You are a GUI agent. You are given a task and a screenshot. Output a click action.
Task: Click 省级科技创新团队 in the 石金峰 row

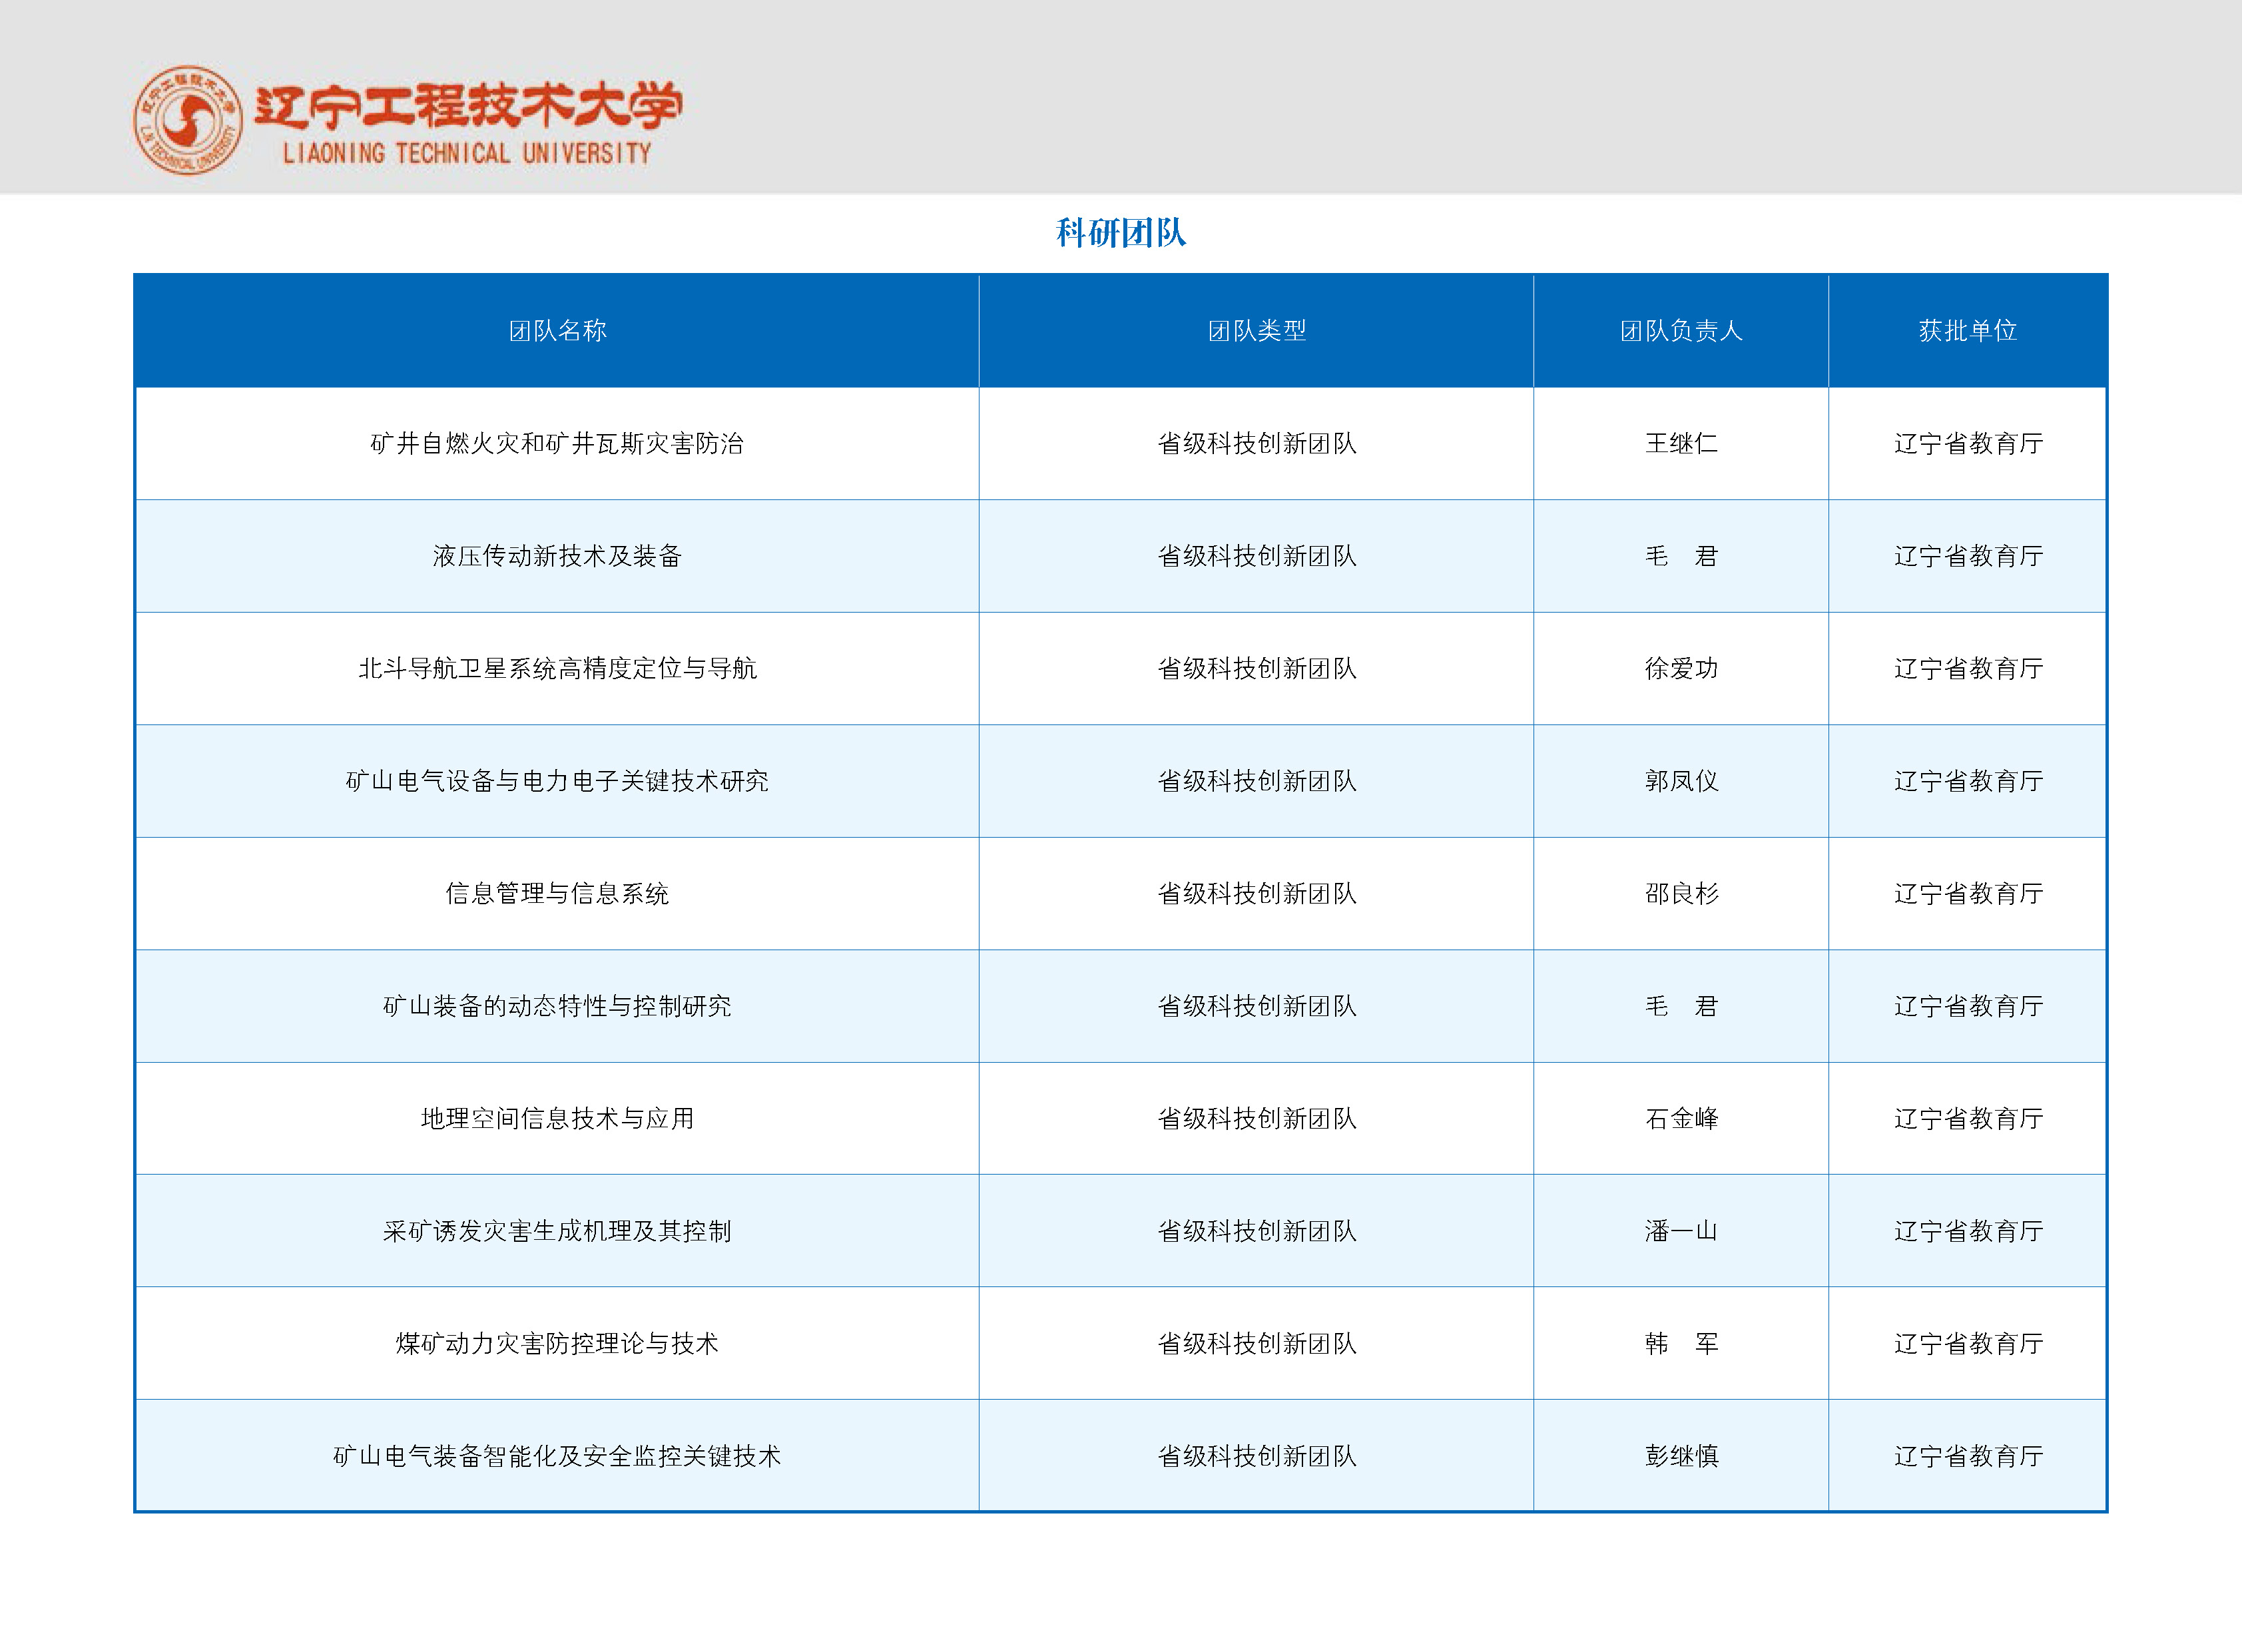coord(1257,1118)
